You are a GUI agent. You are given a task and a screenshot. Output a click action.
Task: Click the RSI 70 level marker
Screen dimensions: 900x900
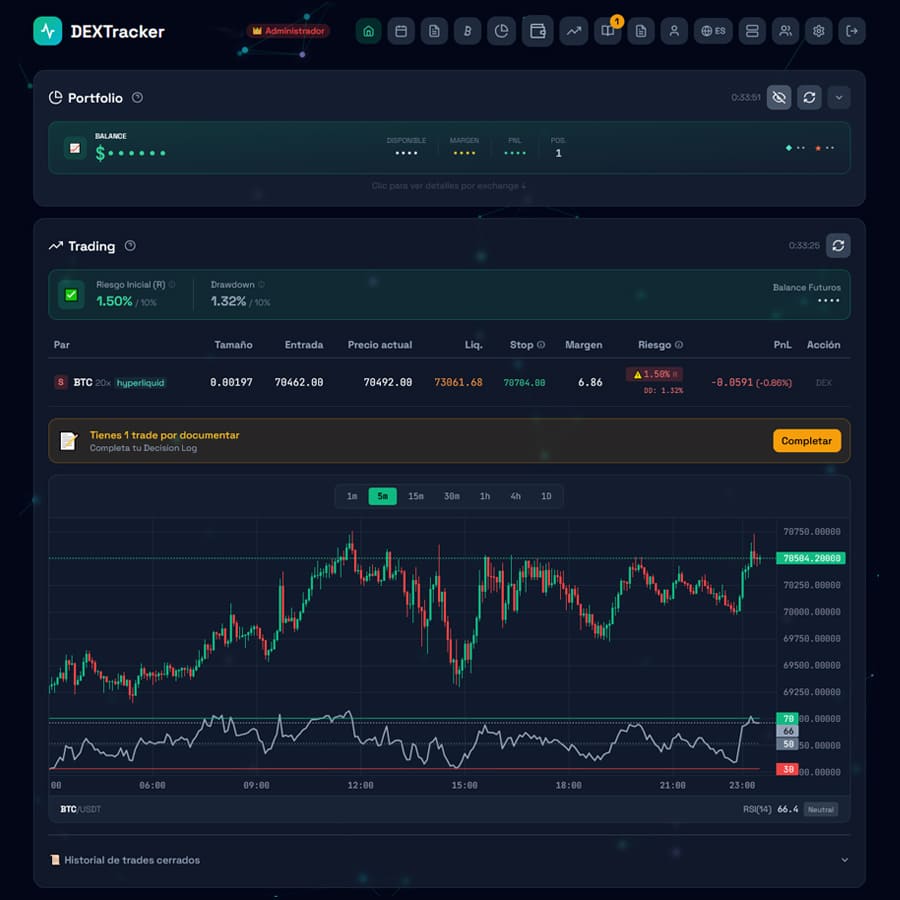(788, 718)
